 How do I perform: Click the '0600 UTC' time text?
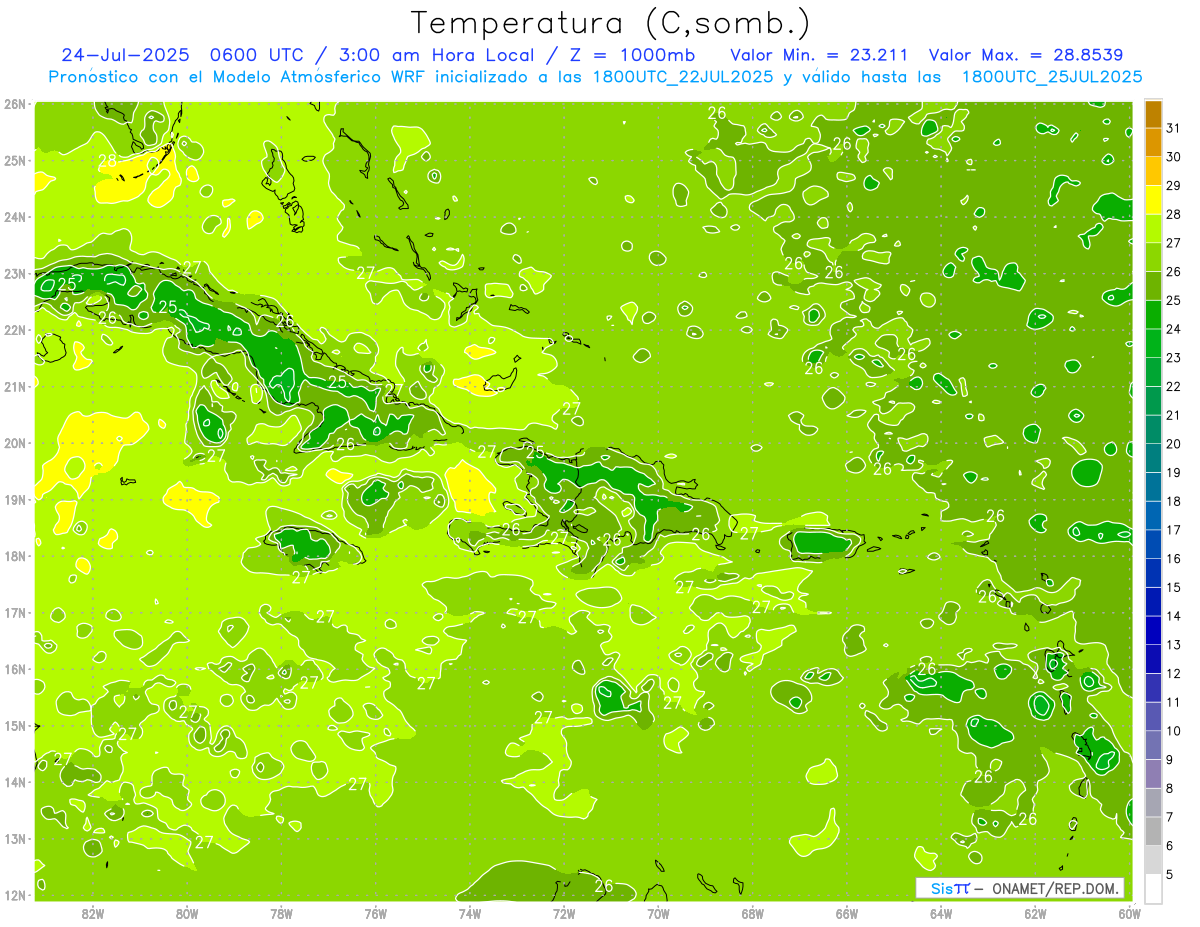pos(258,54)
